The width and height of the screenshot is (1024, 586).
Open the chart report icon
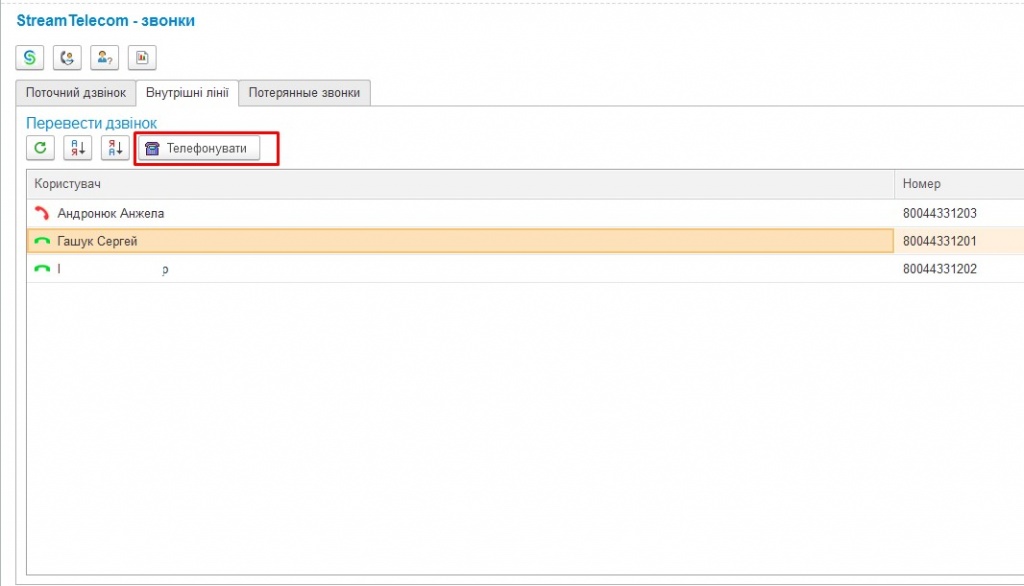pos(142,57)
